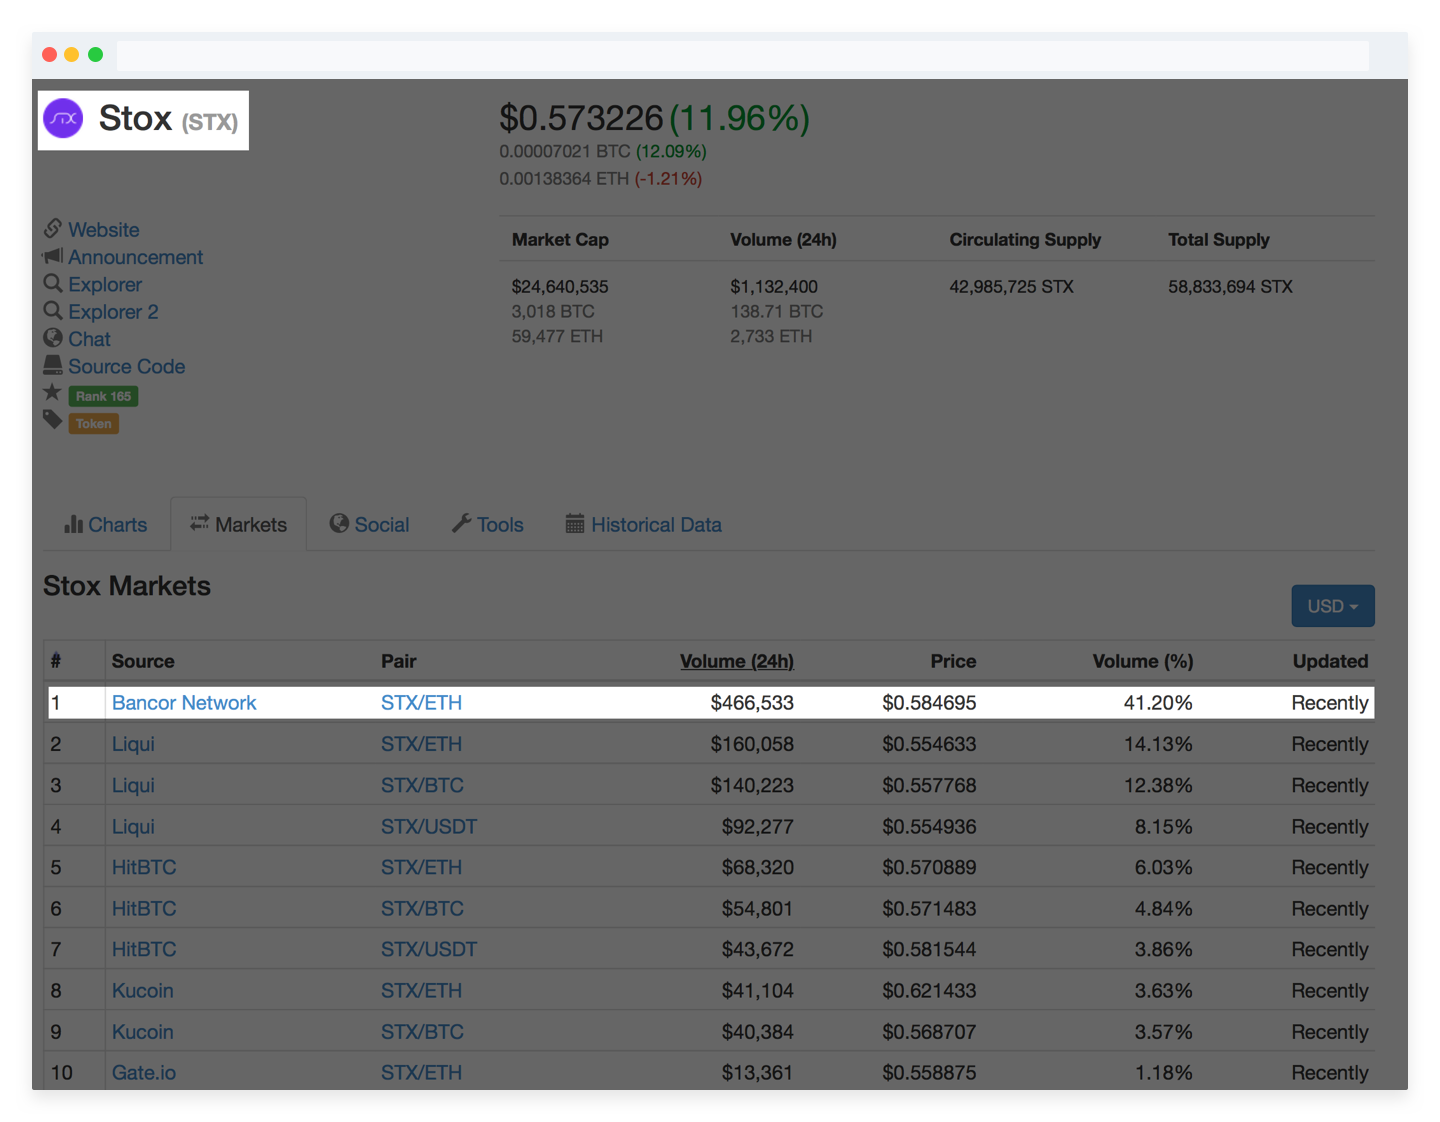This screenshot has width=1440, height=1122.
Task: Open the Announcement link
Action: (135, 257)
